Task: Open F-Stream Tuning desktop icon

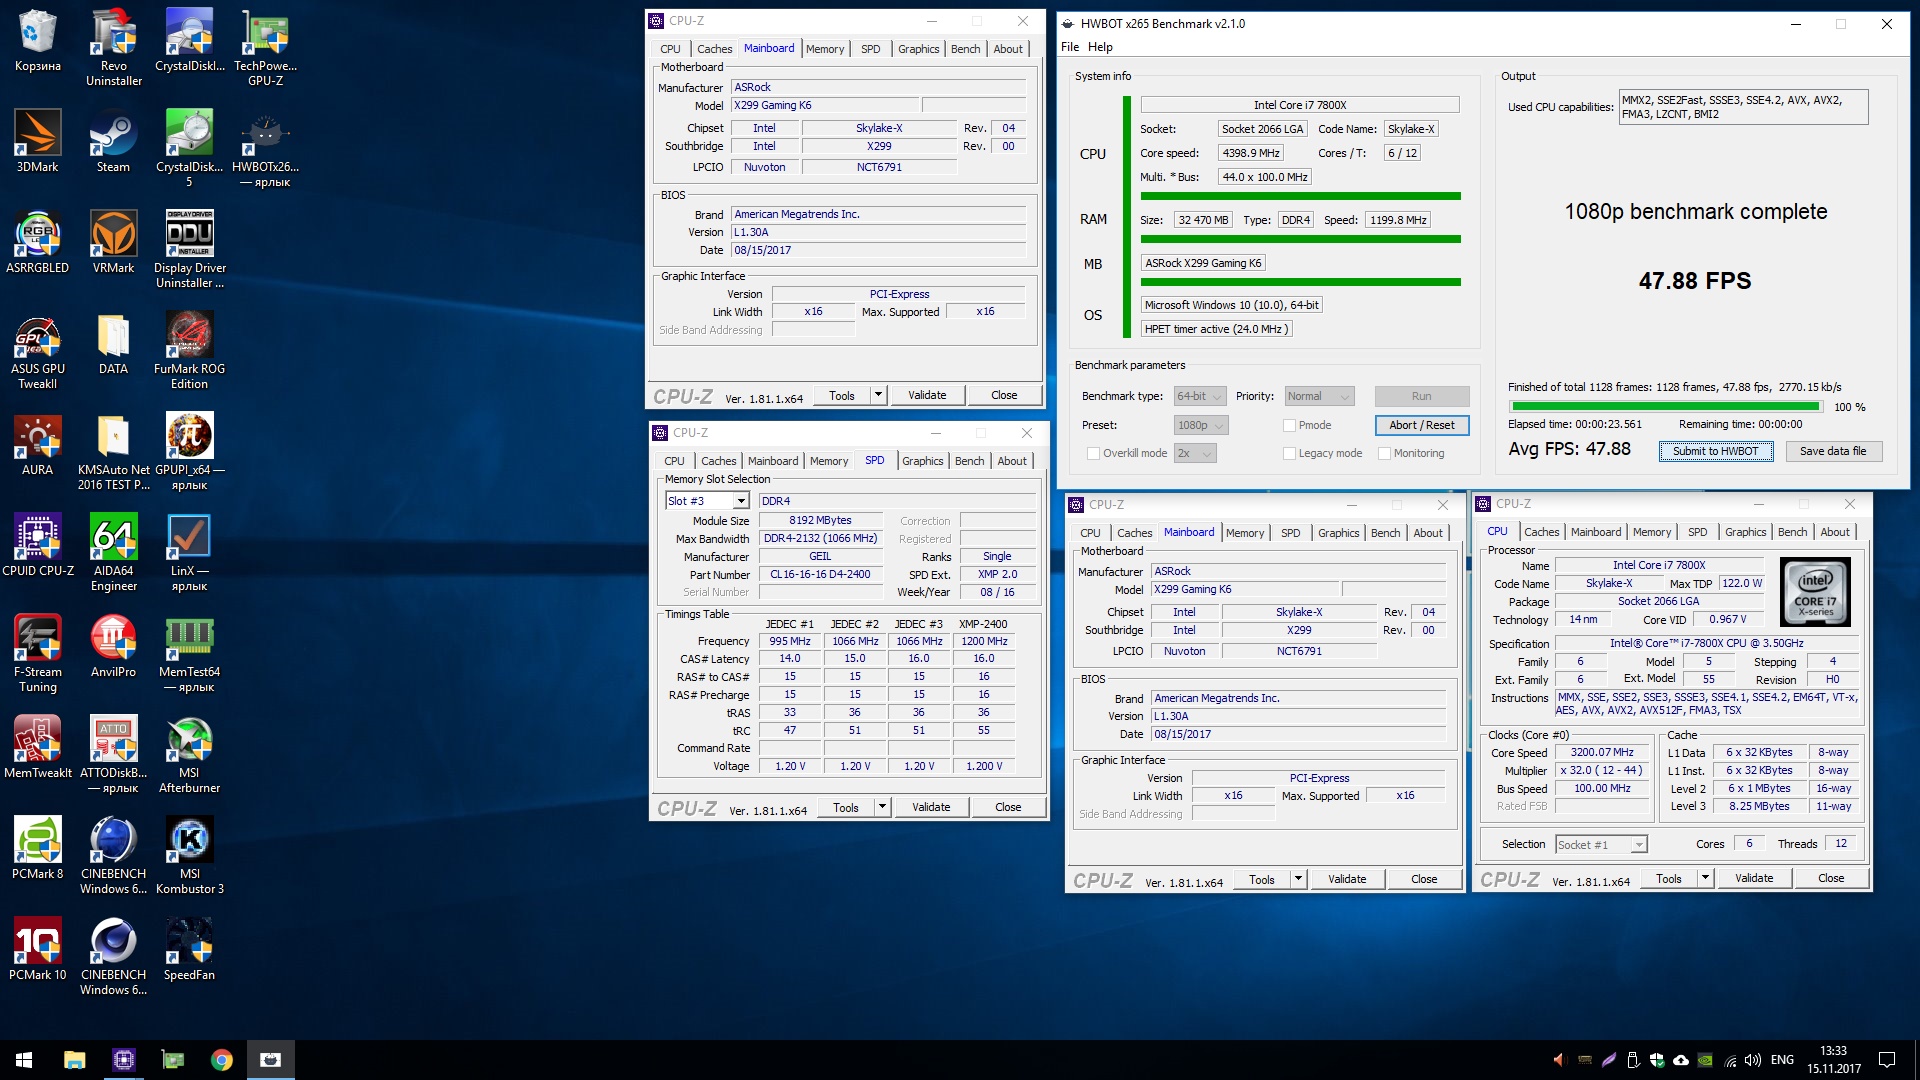Action: point(37,654)
